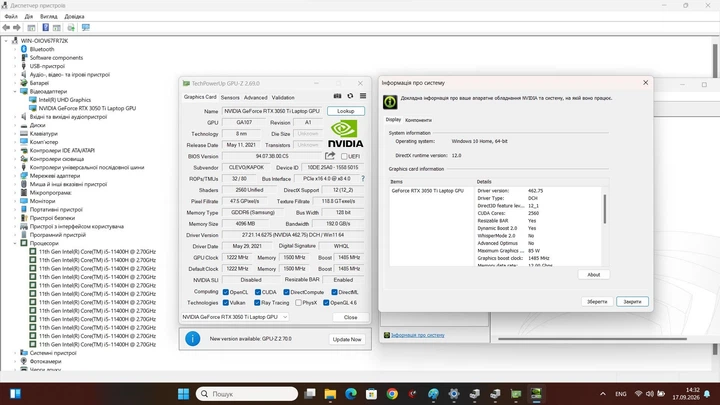The image size is (720, 405).
Task: Click the details list vertical scrollbar
Action: (x=605, y=209)
